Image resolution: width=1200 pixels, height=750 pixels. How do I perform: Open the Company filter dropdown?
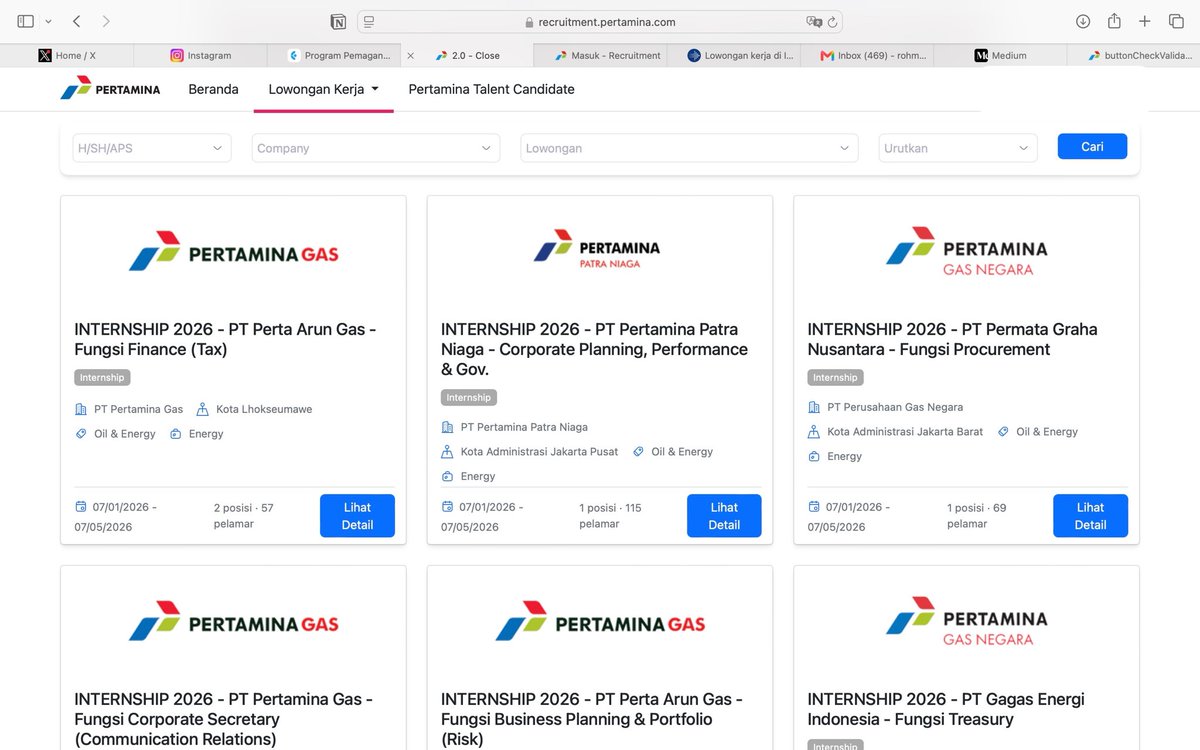[x=375, y=148]
